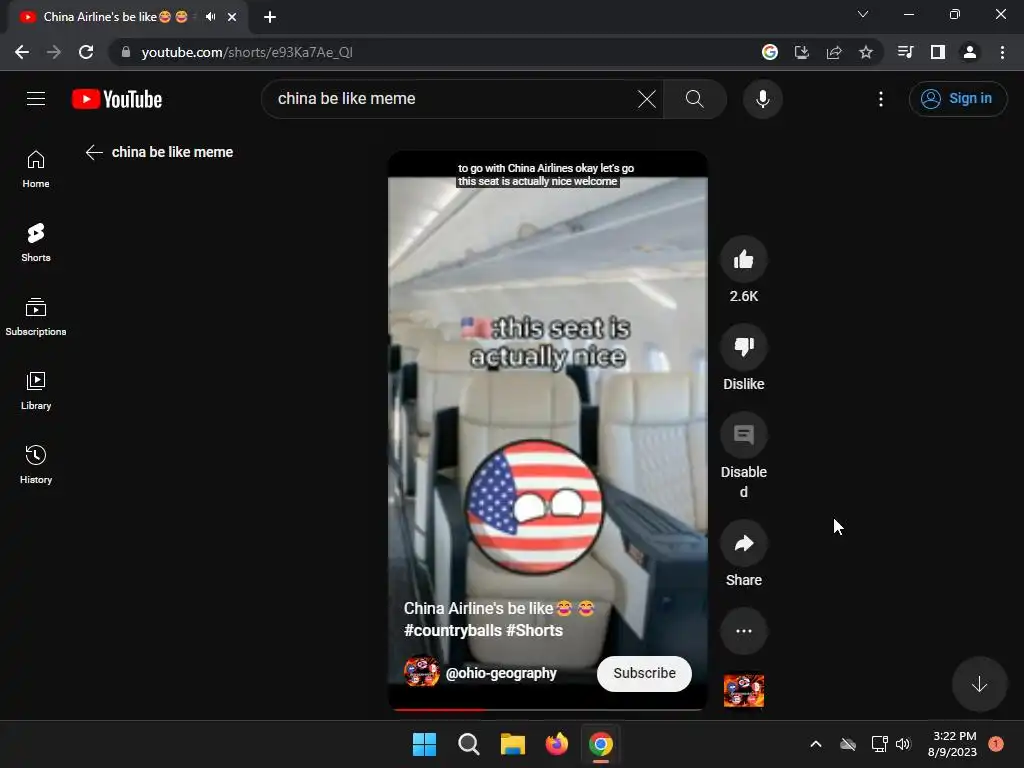Go to the next Short video
The image size is (1024, 768).
pos(978,684)
